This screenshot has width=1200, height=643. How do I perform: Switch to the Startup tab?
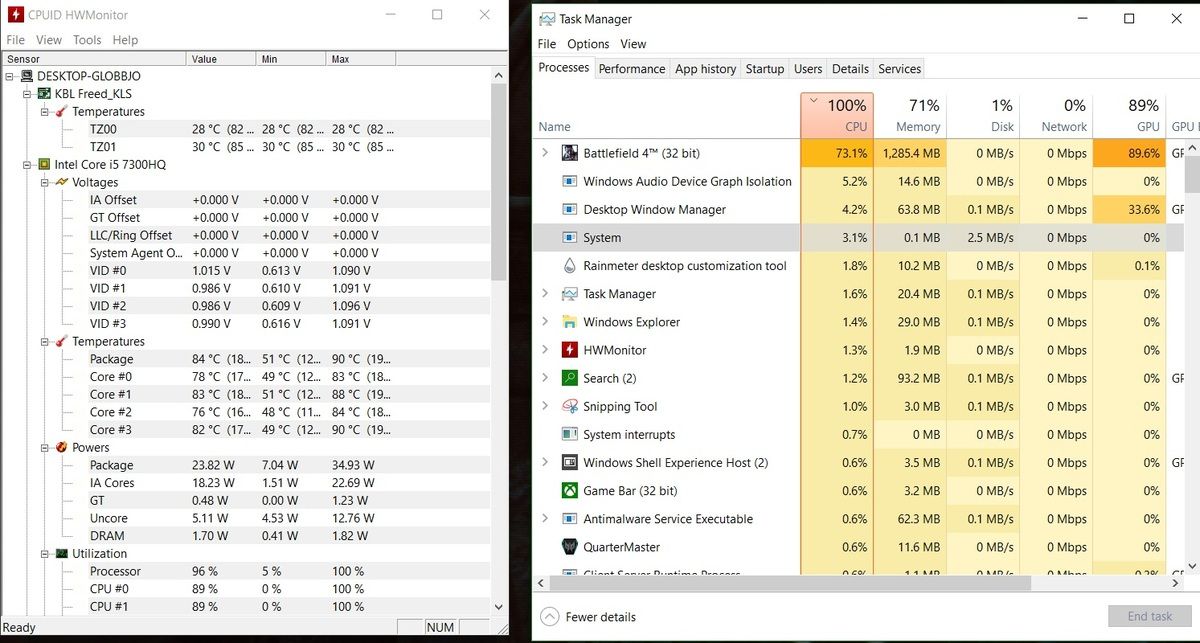(765, 69)
